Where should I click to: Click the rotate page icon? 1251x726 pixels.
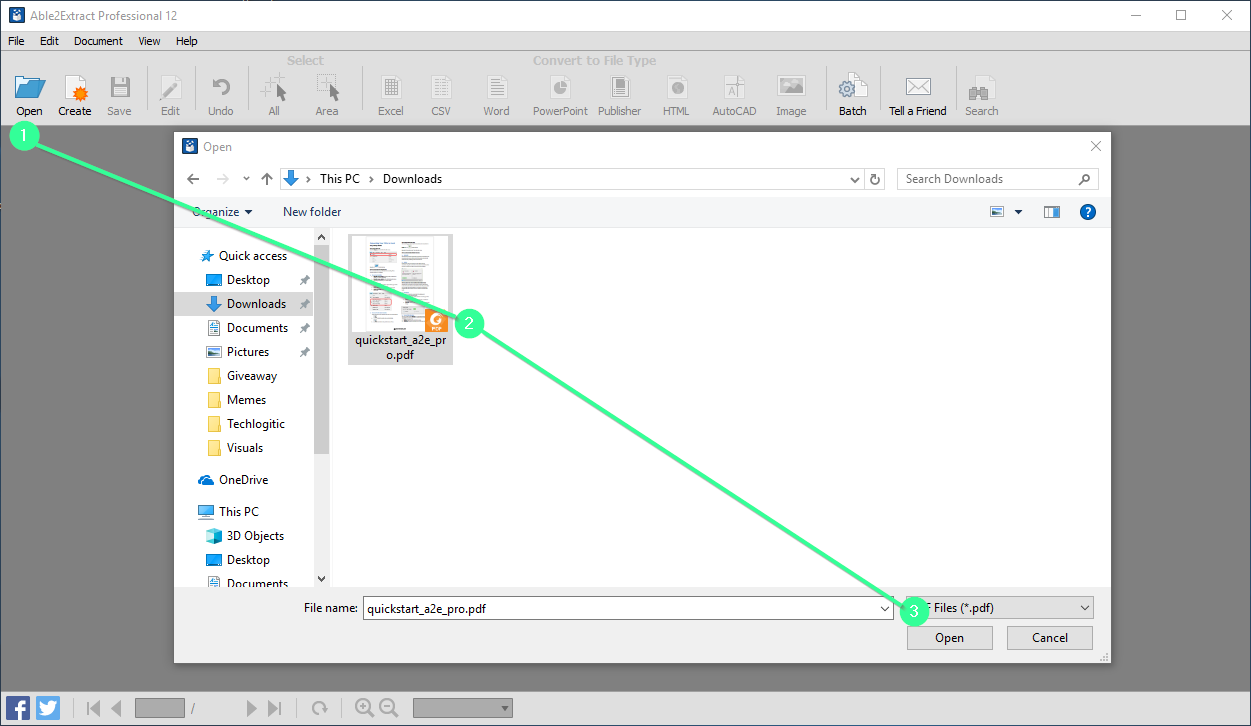pyautogui.click(x=320, y=708)
